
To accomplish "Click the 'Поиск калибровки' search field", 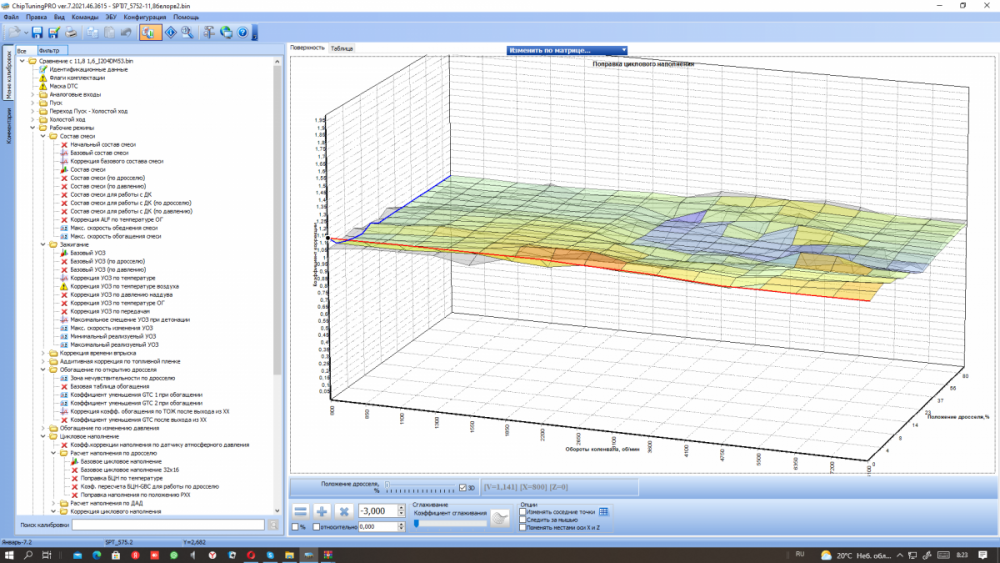I will (167, 524).
